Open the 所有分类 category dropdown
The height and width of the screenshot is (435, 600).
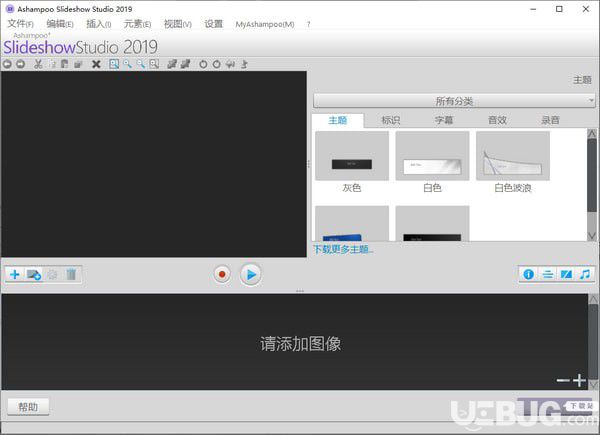pos(454,101)
